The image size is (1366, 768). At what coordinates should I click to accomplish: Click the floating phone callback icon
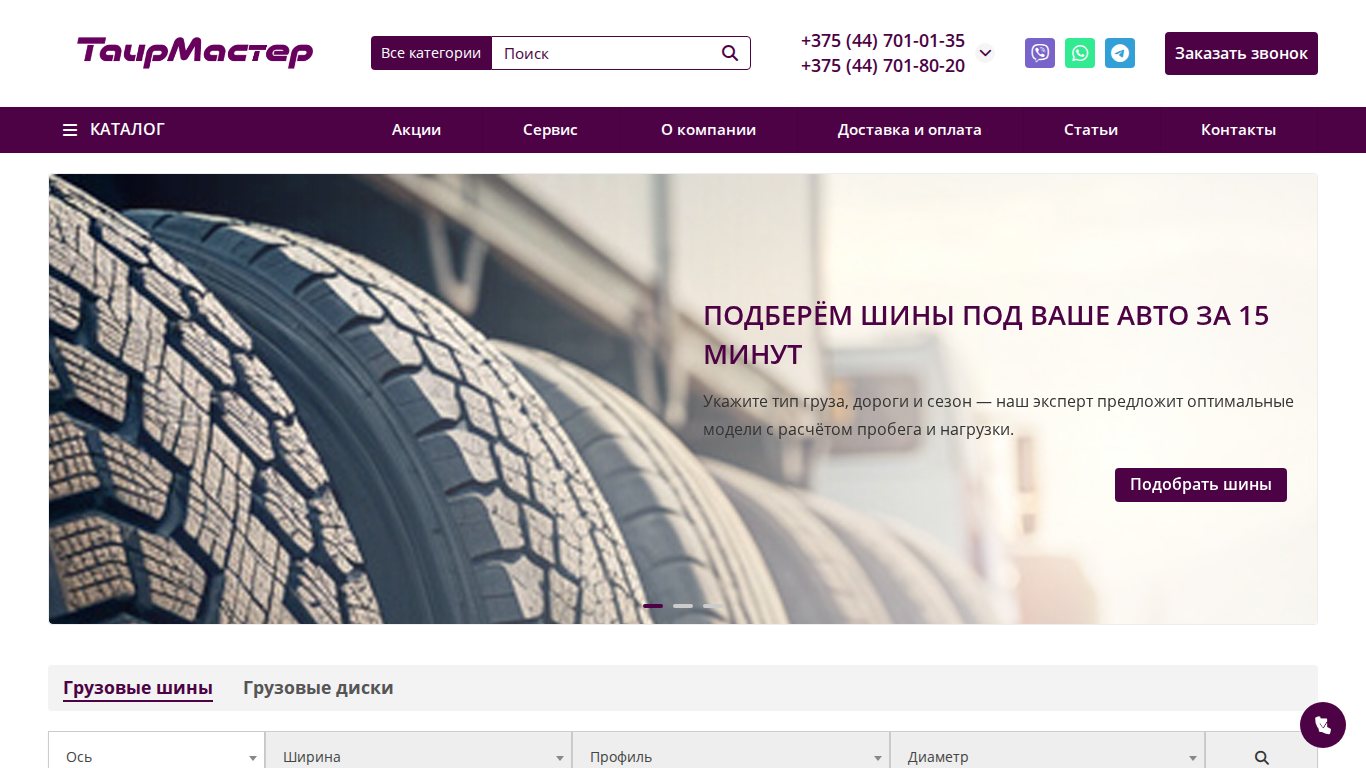1323,725
